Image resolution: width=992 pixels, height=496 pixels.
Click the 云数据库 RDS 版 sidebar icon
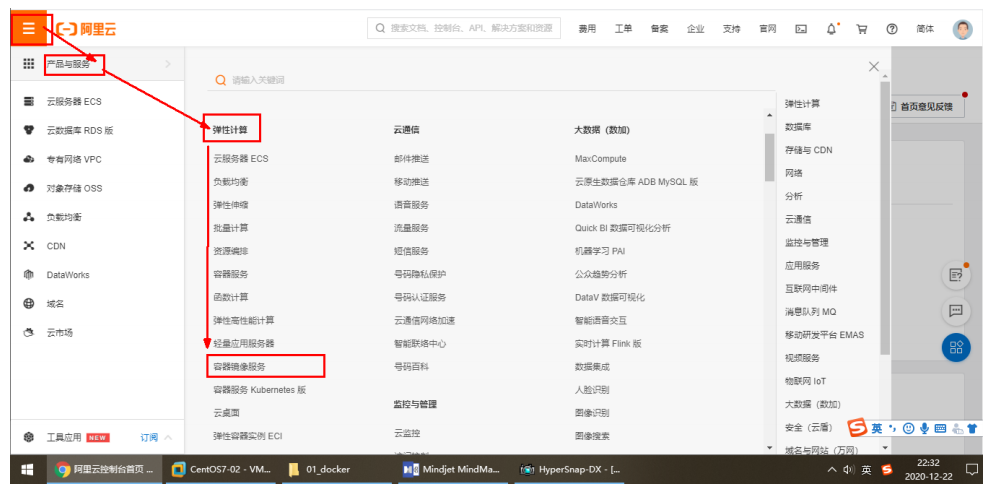click(x=28, y=130)
